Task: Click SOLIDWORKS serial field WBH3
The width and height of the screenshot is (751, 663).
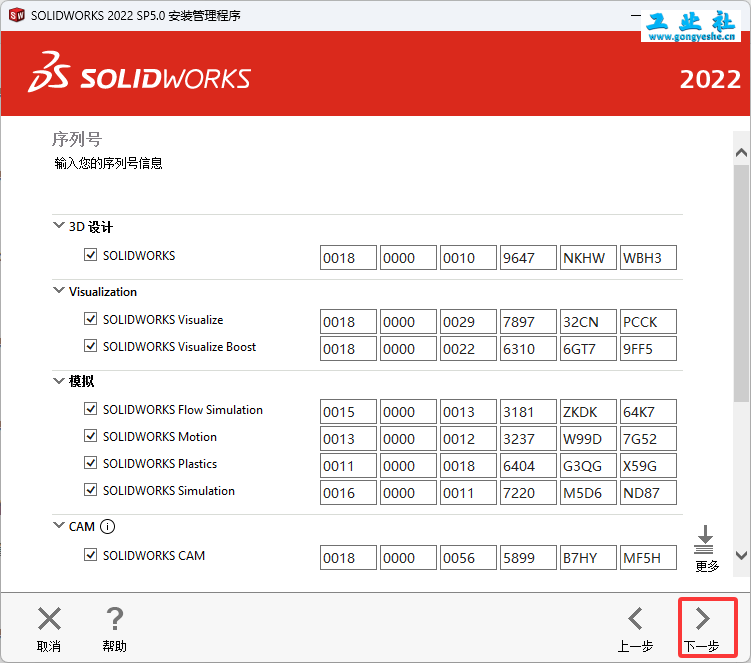Action: [x=648, y=258]
